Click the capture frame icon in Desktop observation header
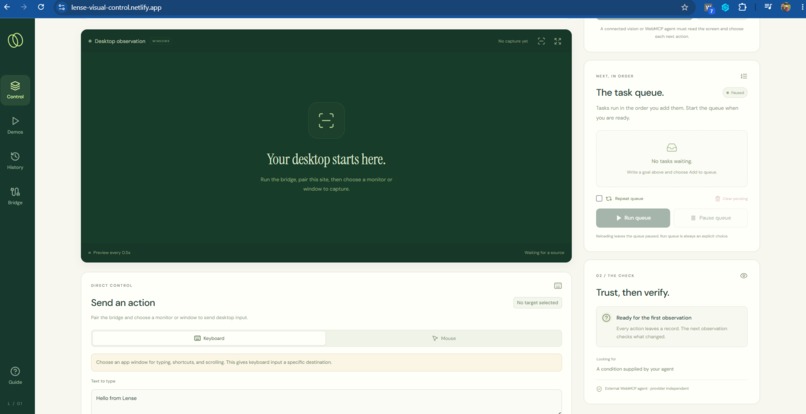Viewport: 806px width, 414px height. [541, 41]
